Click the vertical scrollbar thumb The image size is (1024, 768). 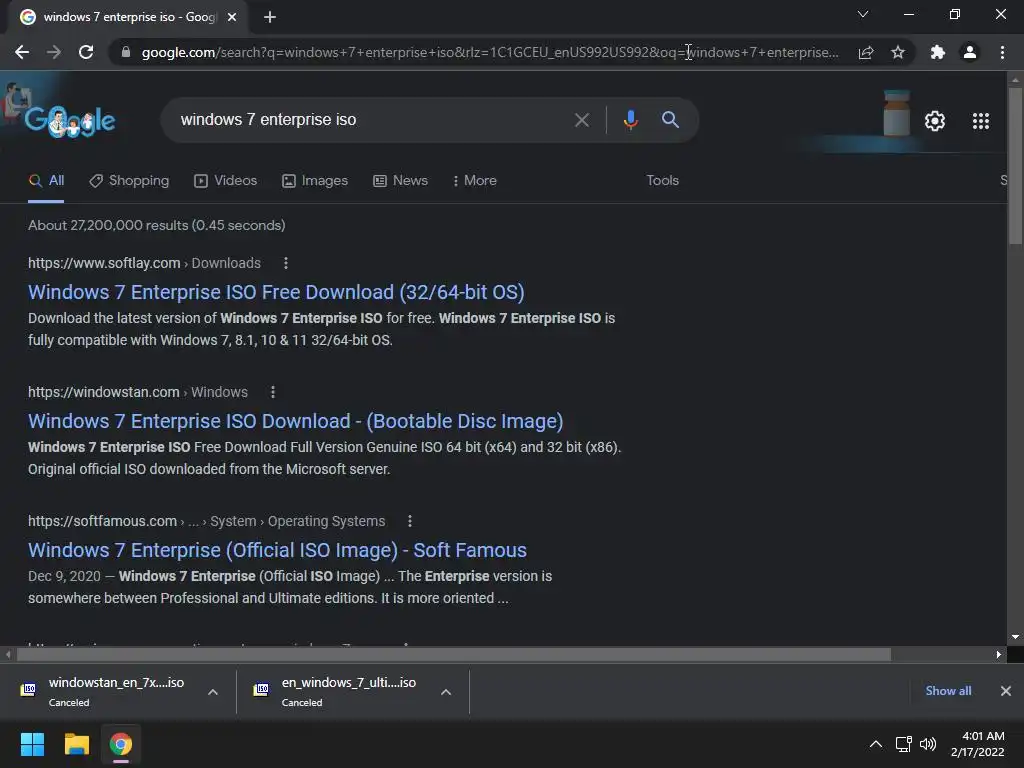click(1015, 165)
